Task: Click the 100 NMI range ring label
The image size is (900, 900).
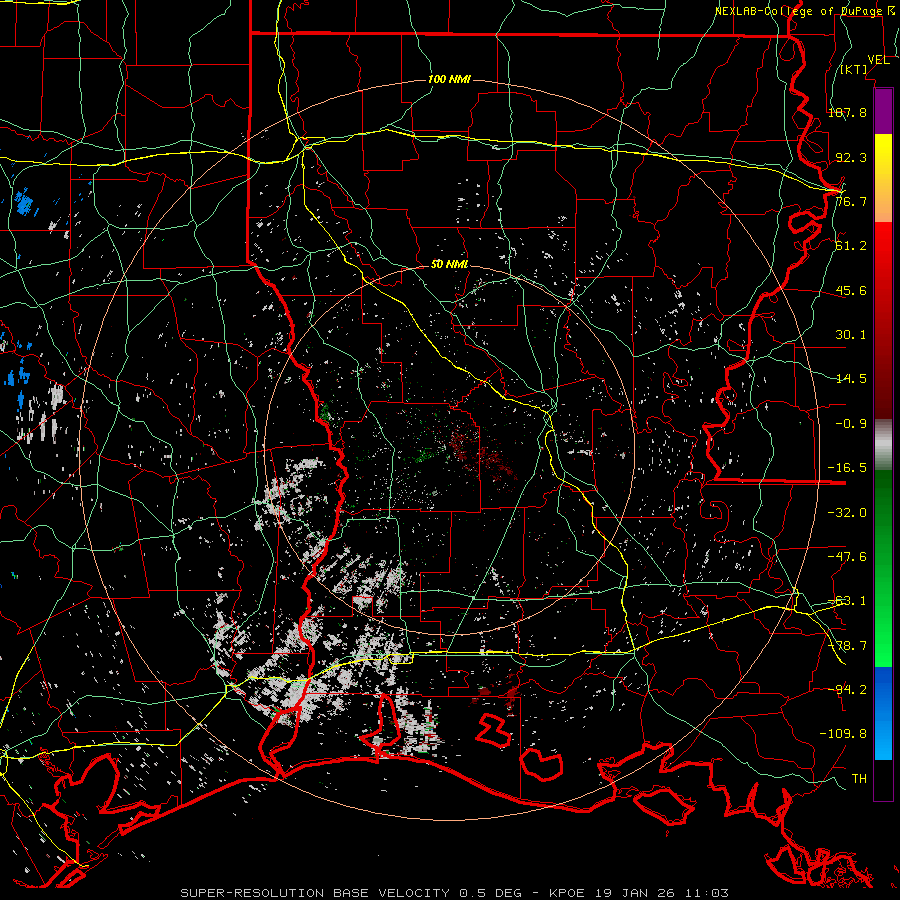Action: pyautogui.click(x=449, y=79)
